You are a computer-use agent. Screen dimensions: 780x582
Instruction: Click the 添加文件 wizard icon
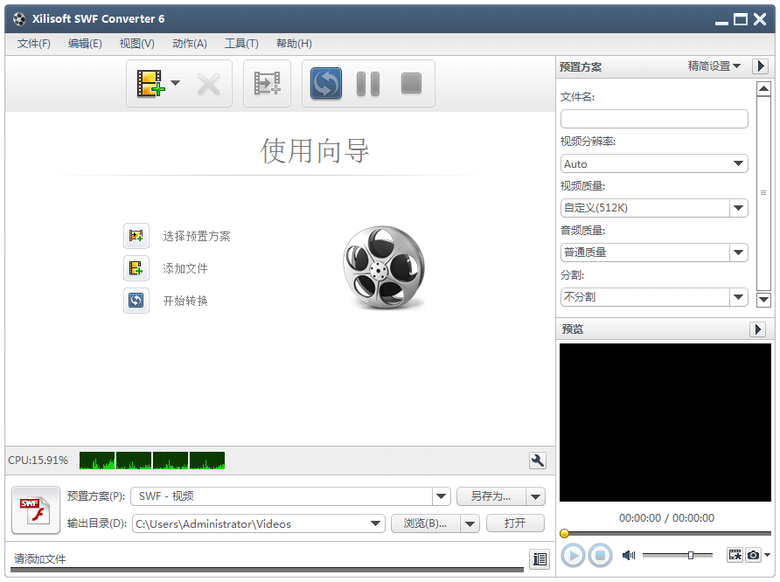(x=136, y=268)
